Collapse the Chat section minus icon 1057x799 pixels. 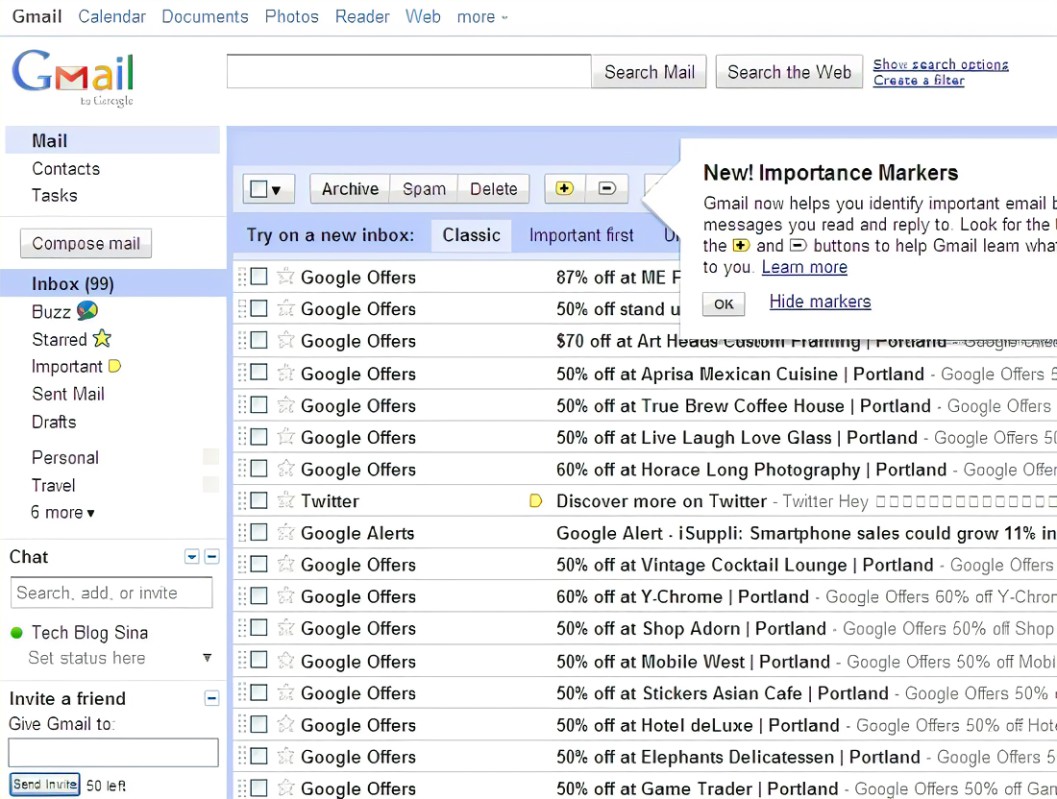click(x=211, y=557)
